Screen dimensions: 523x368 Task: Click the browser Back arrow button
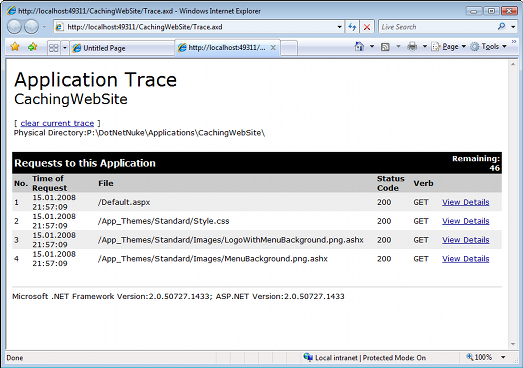coord(14,27)
